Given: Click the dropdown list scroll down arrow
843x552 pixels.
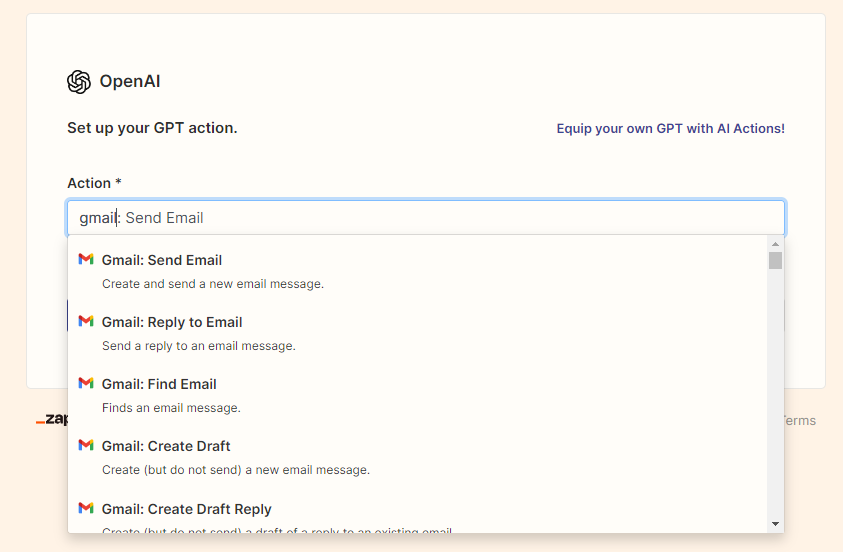Looking at the screenshot, I should pyautogui.click(x=775, y=524).
